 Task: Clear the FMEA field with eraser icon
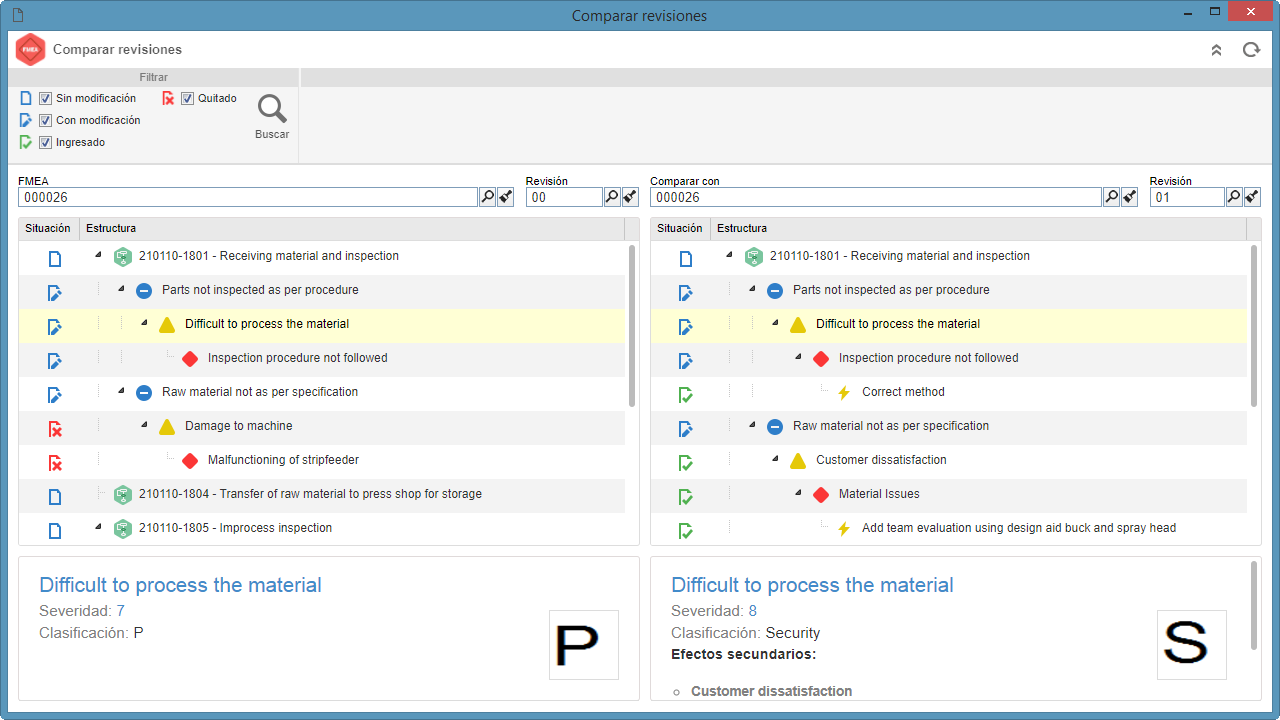(506, 197)
